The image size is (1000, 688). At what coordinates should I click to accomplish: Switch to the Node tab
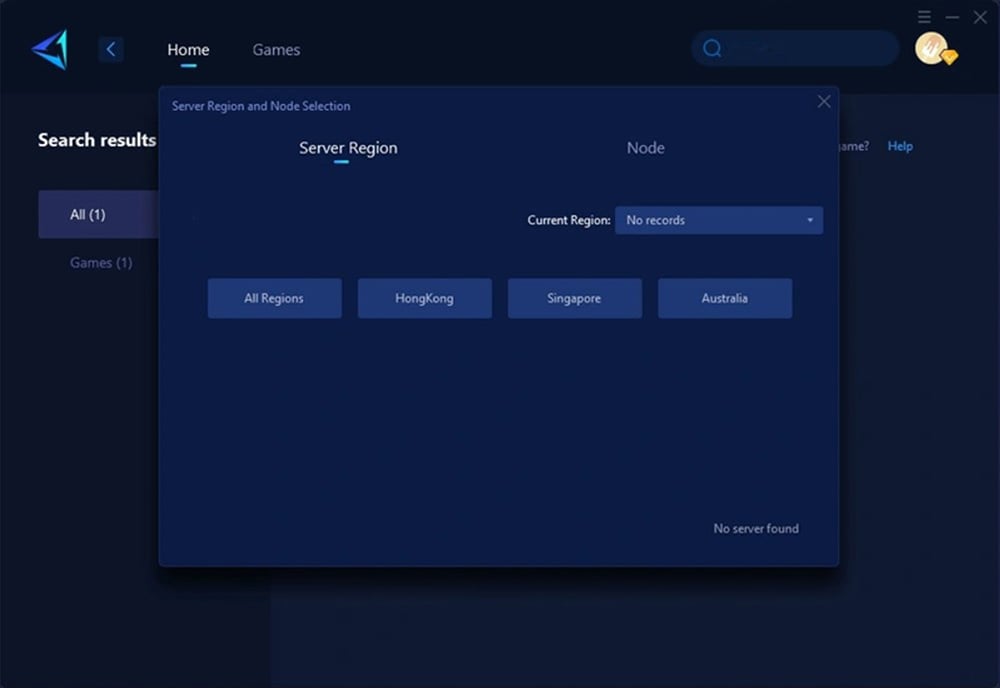click(645, 148)
